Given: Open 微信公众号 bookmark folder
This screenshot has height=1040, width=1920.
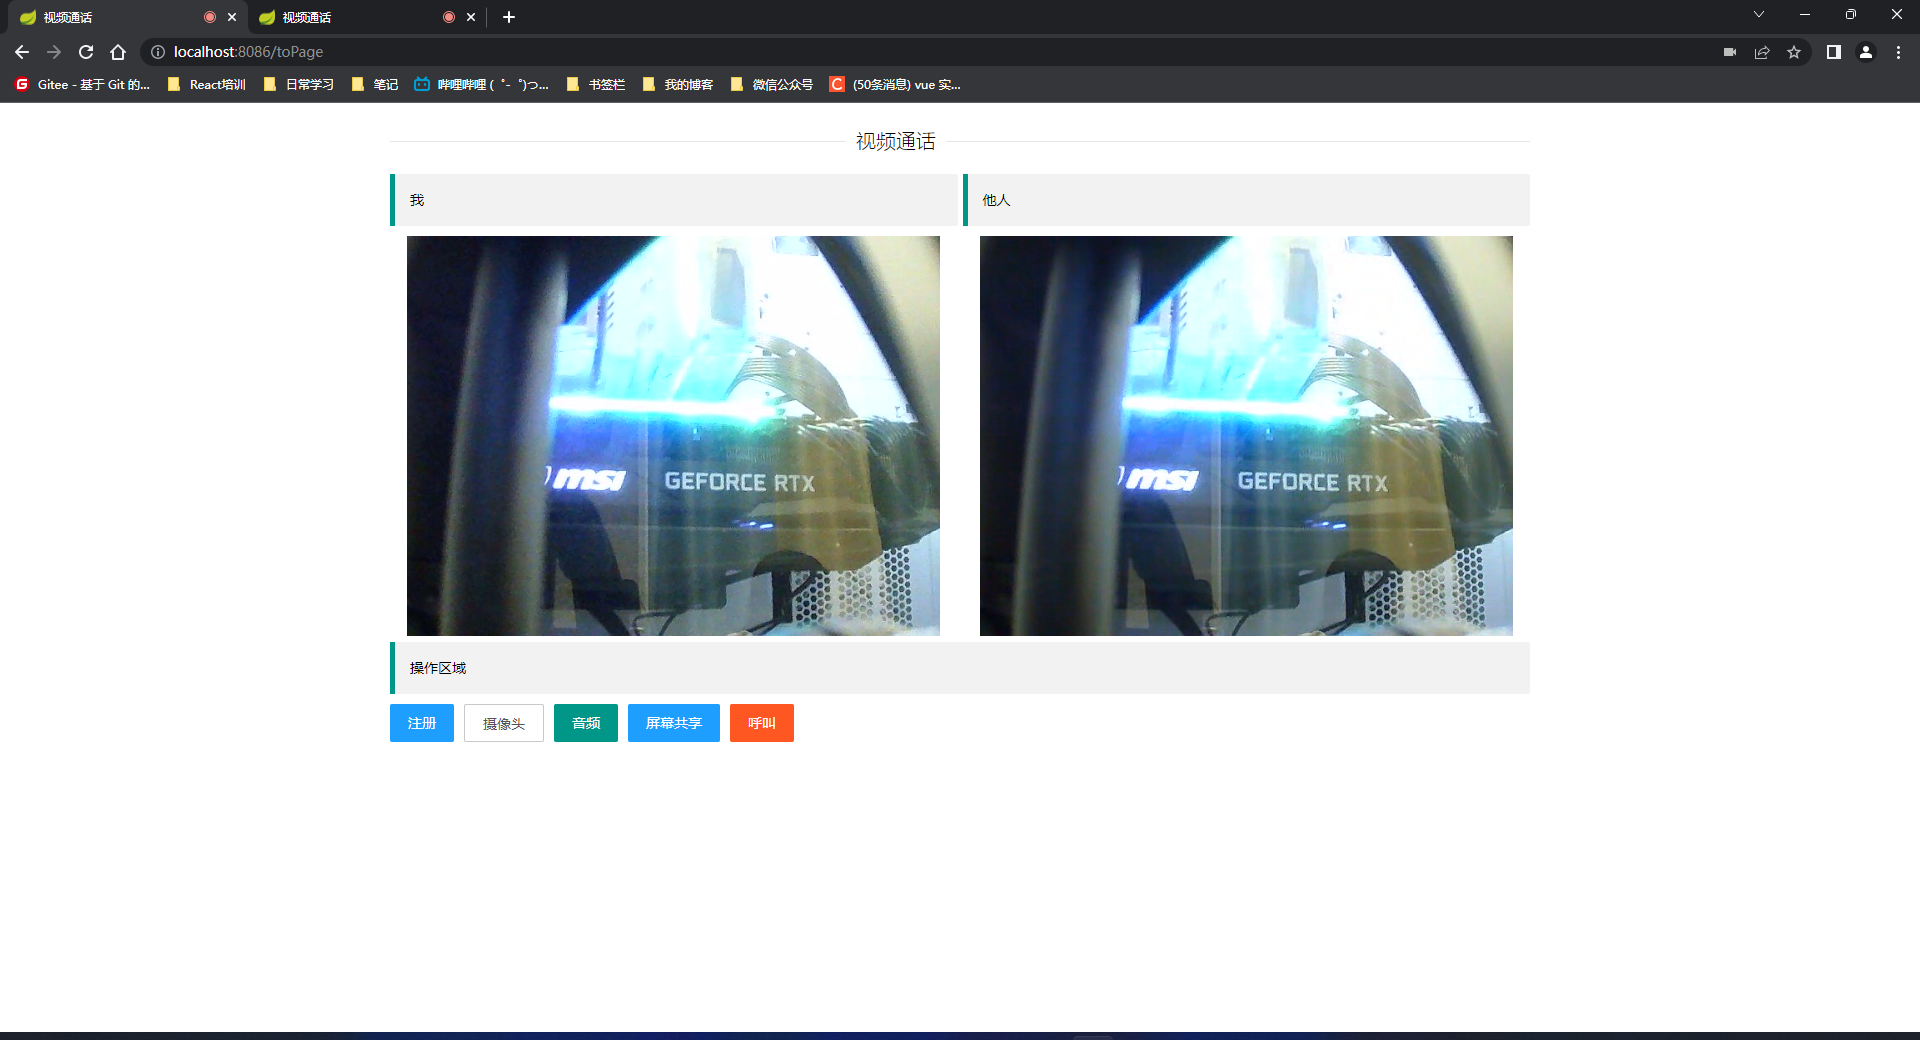Looking at the screenshot, I should point(772,85).
